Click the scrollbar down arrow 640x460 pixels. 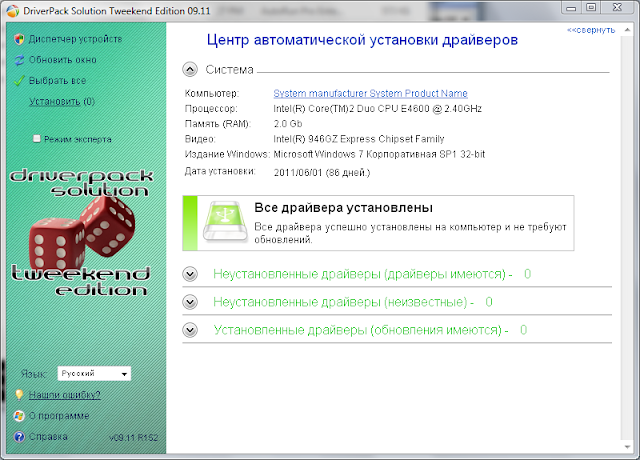(627, 447)
